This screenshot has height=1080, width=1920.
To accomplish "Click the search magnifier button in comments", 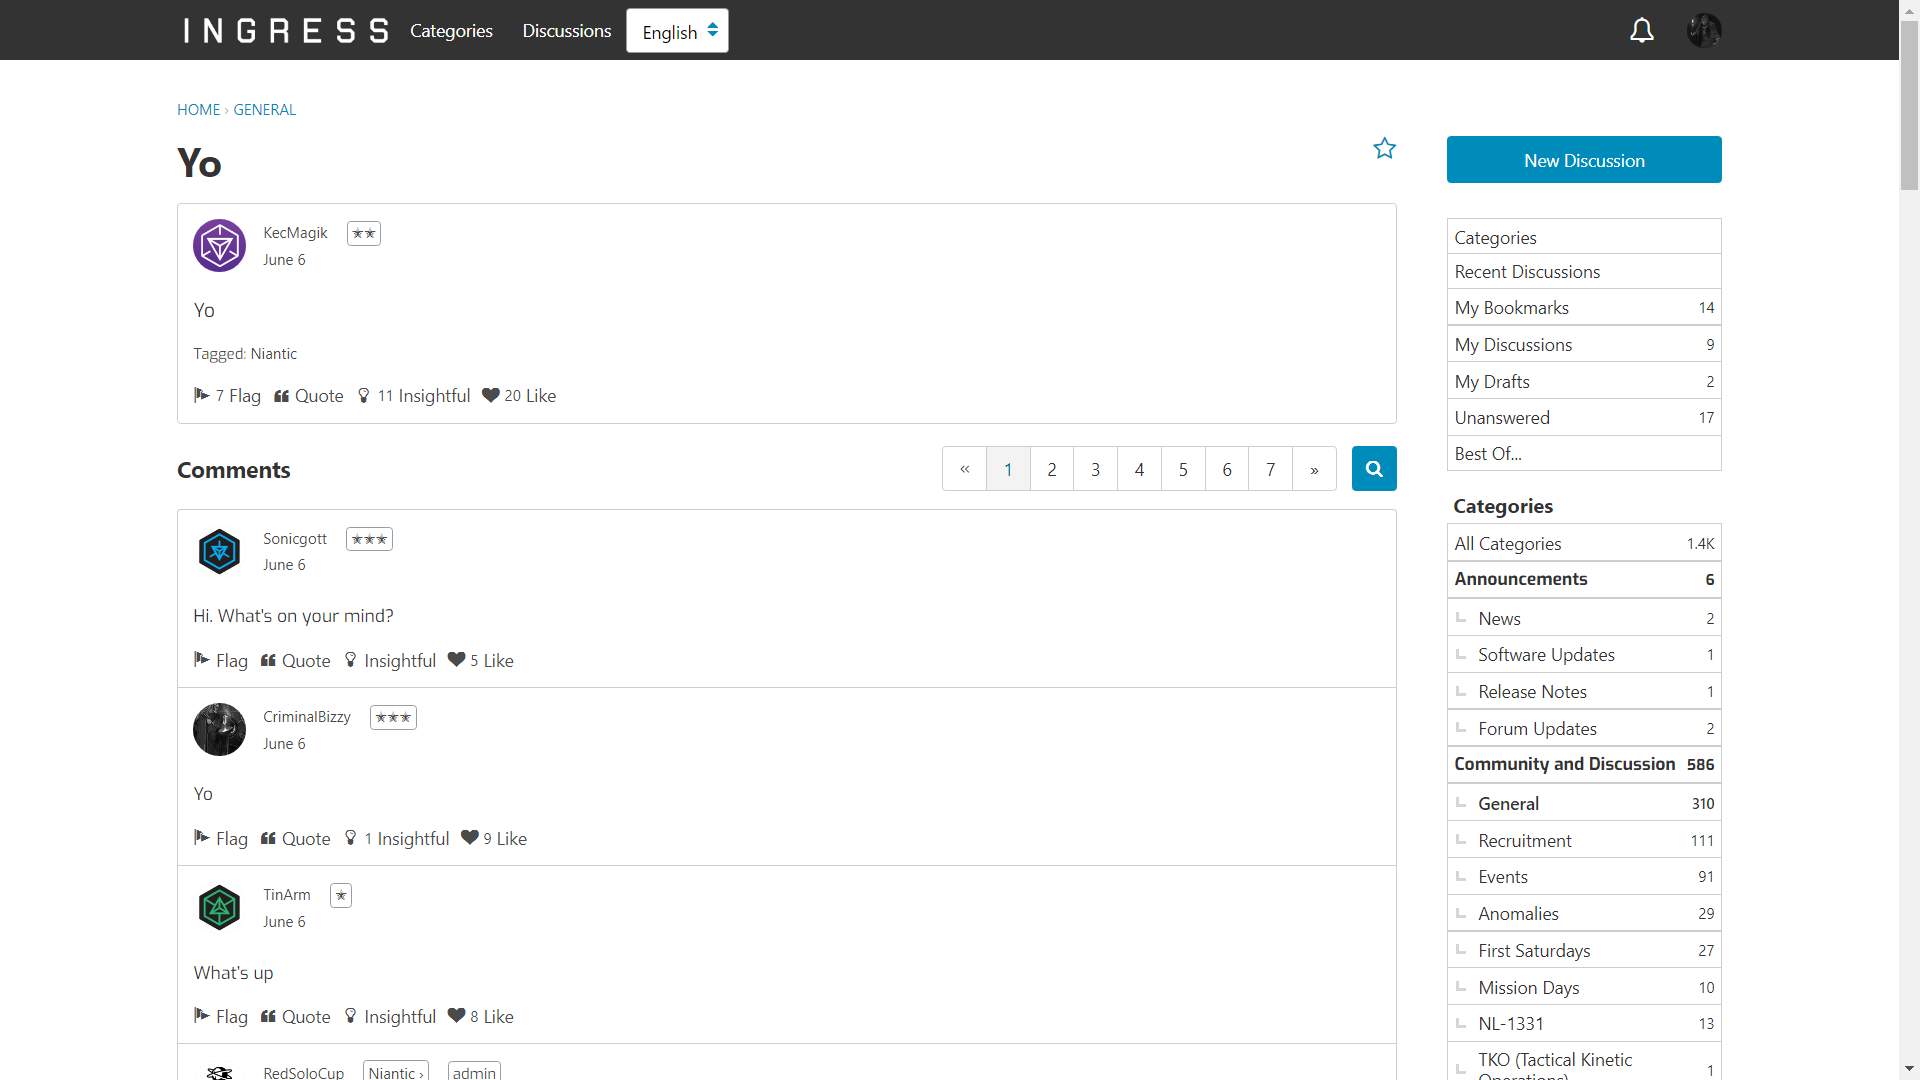I will pyautogui.click(x=1374, y=469).
